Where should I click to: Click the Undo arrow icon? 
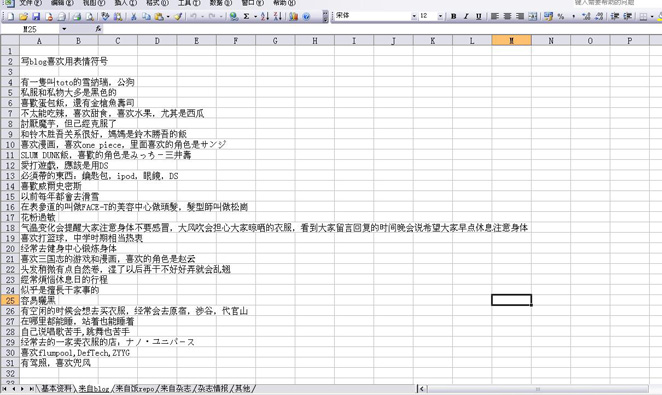pyautogui.click(x=193, y=17)
